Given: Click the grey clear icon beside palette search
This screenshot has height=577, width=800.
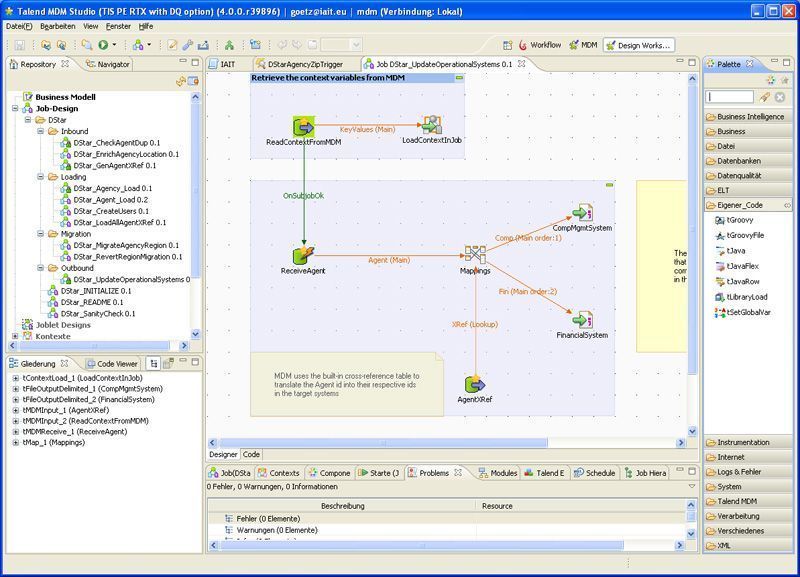Looking at the screenshot, I should click(780, 97).
